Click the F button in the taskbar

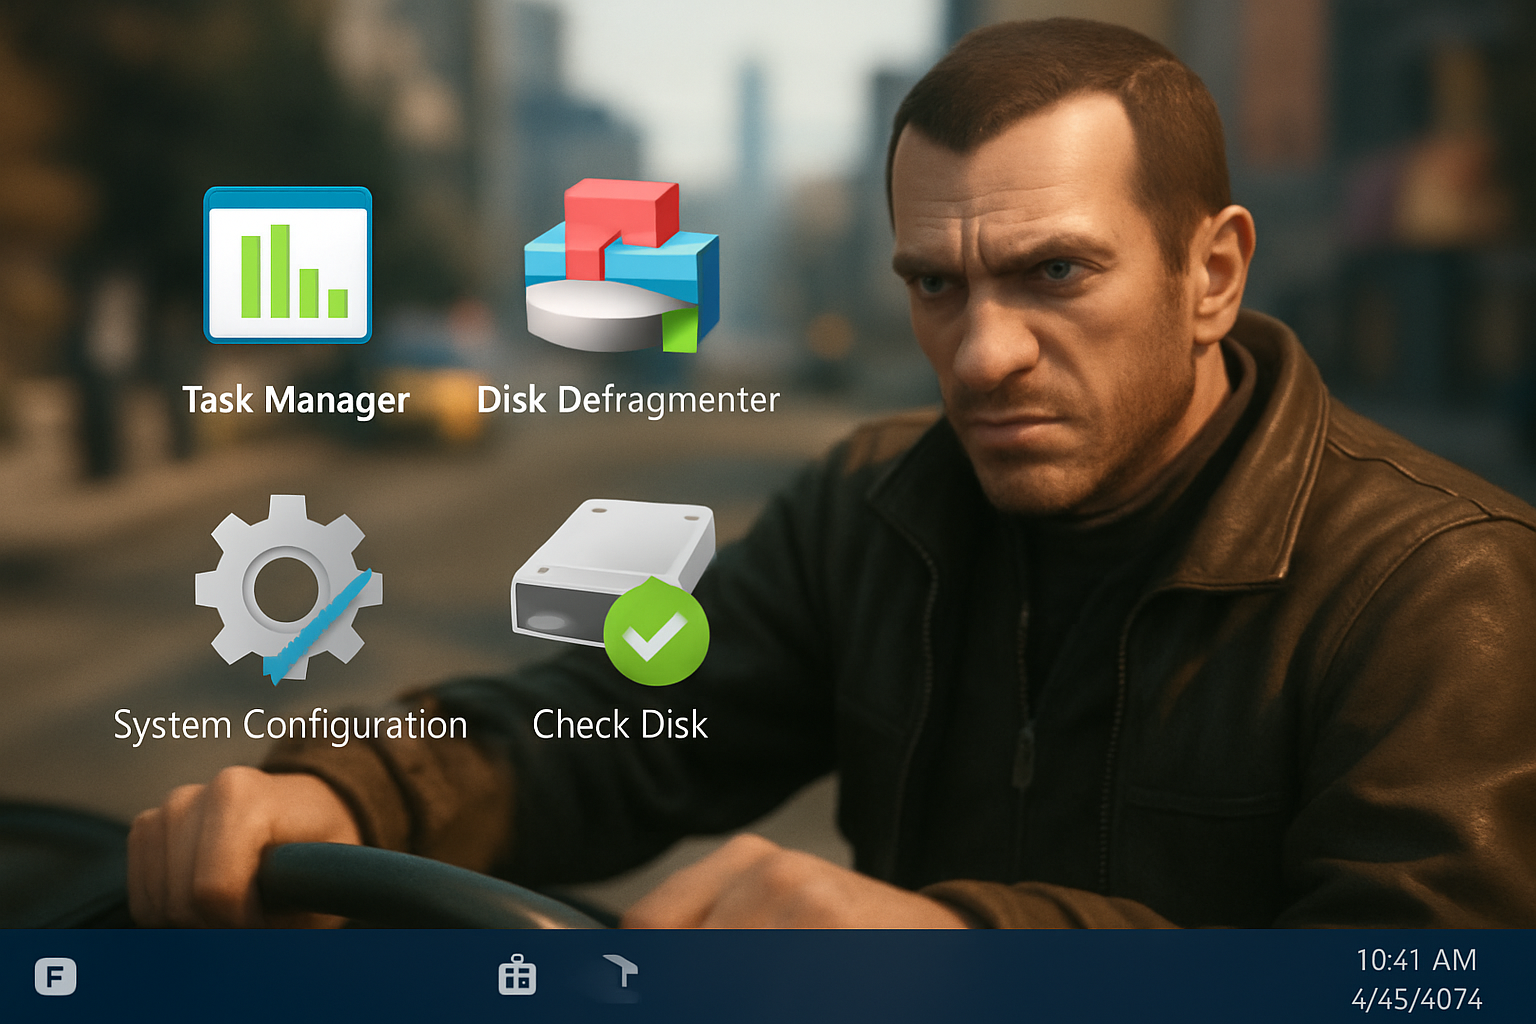tap(56, 976)
